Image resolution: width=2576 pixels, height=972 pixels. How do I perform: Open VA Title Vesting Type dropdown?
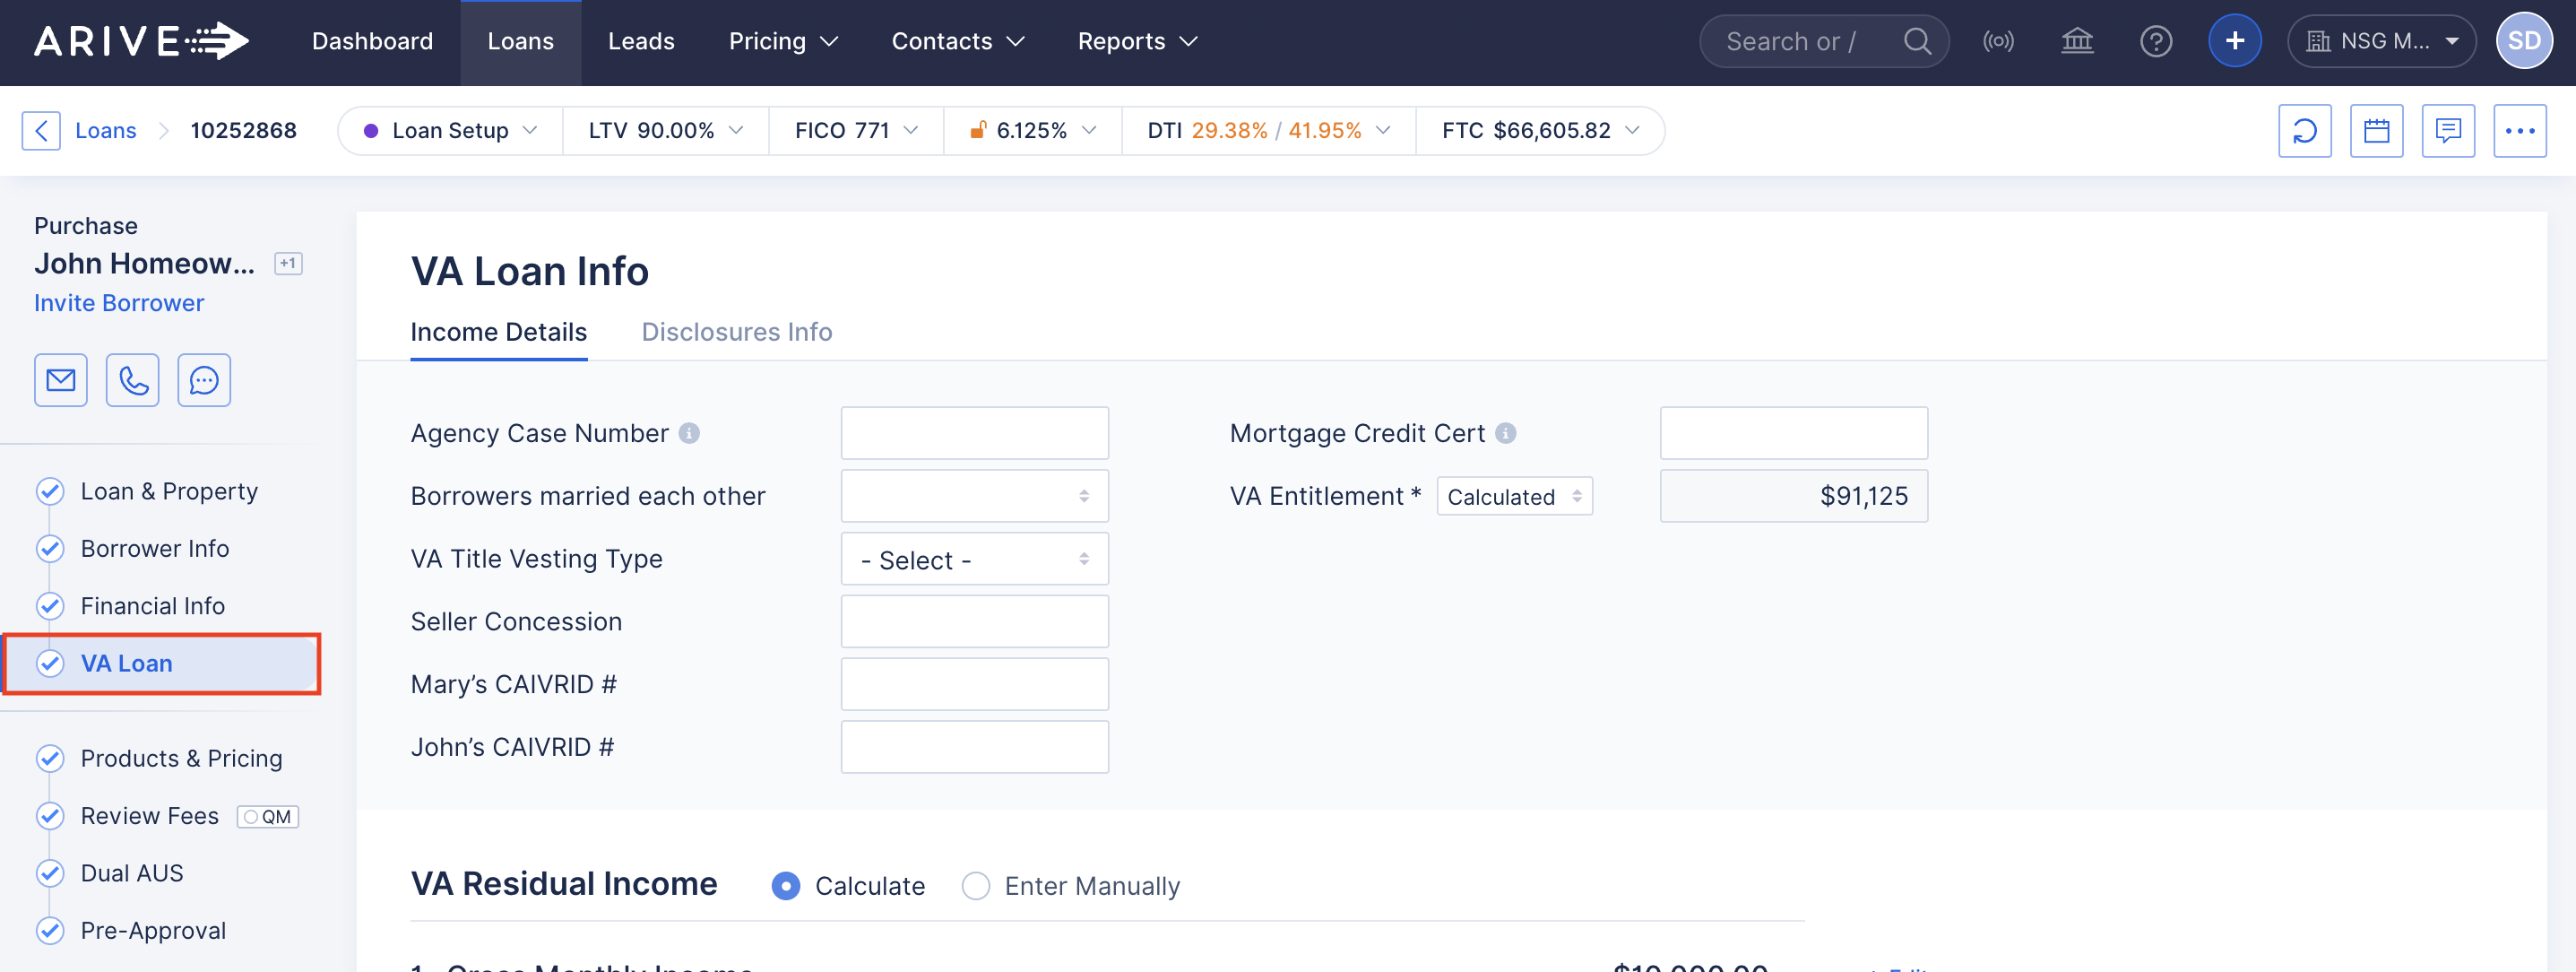[974, 559]
